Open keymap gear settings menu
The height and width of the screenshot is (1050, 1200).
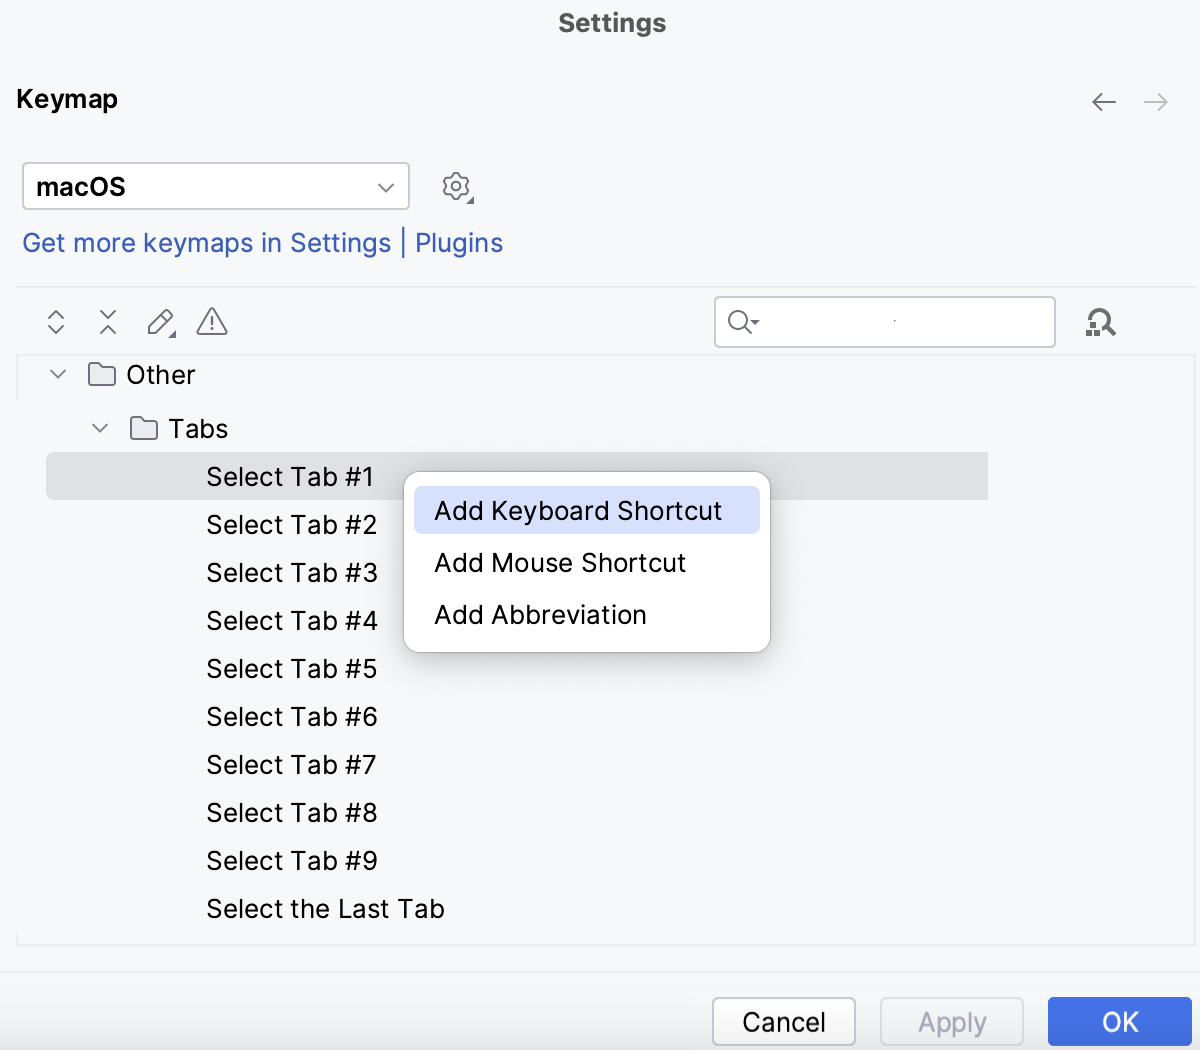point(456,186)
